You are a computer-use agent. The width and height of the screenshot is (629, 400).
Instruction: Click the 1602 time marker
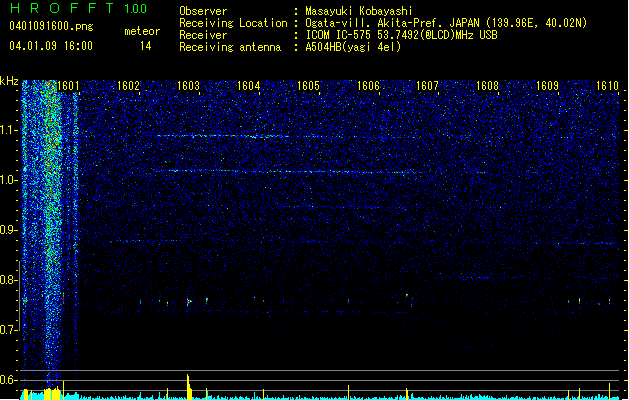[128, 85]
